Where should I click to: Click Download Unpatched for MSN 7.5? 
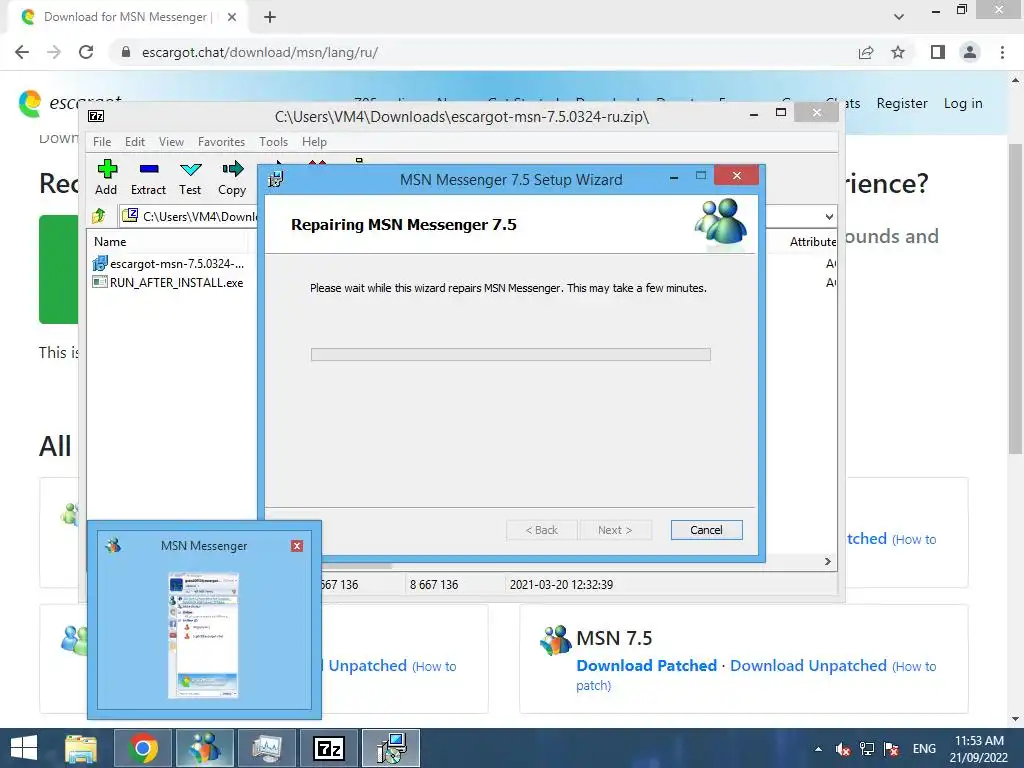coord(808,665)
